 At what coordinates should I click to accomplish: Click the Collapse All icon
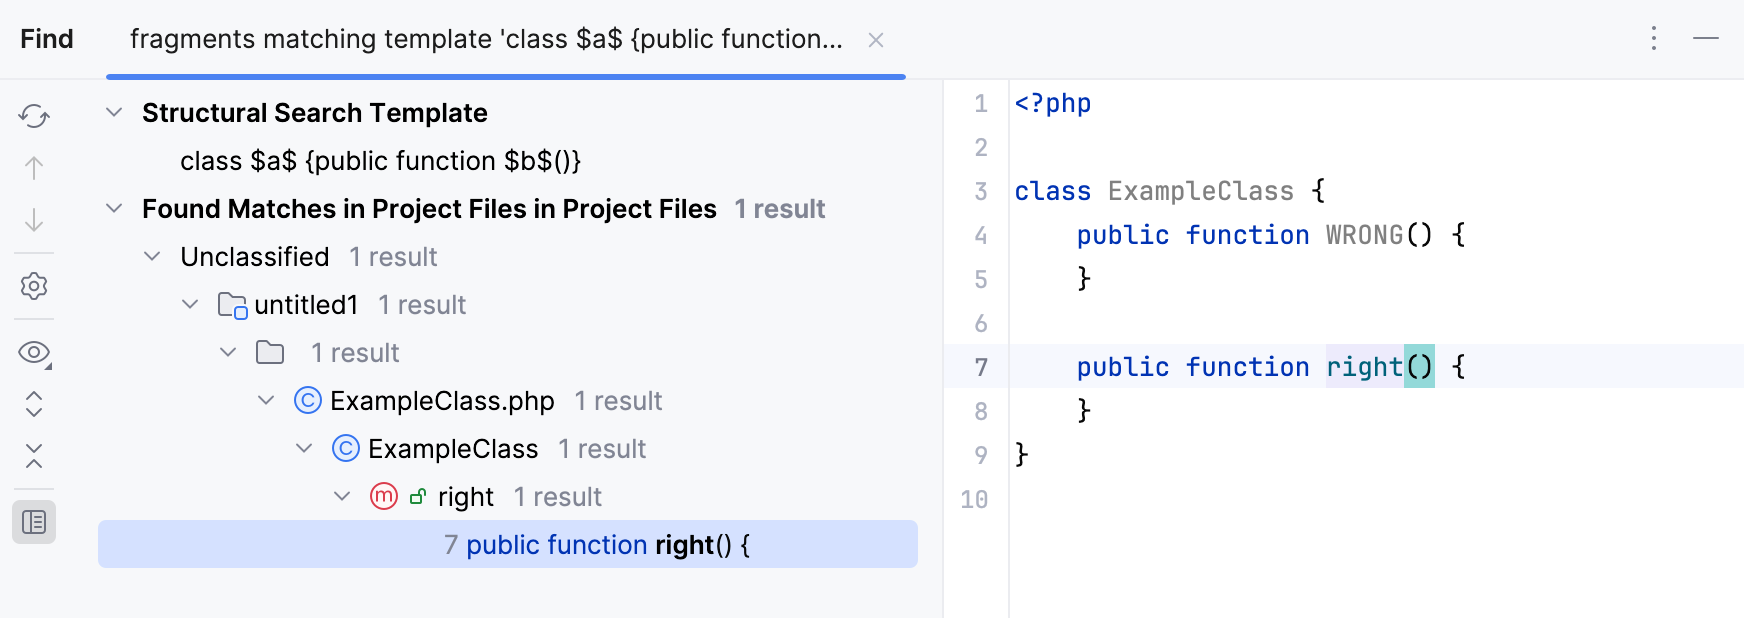(34, 456)
